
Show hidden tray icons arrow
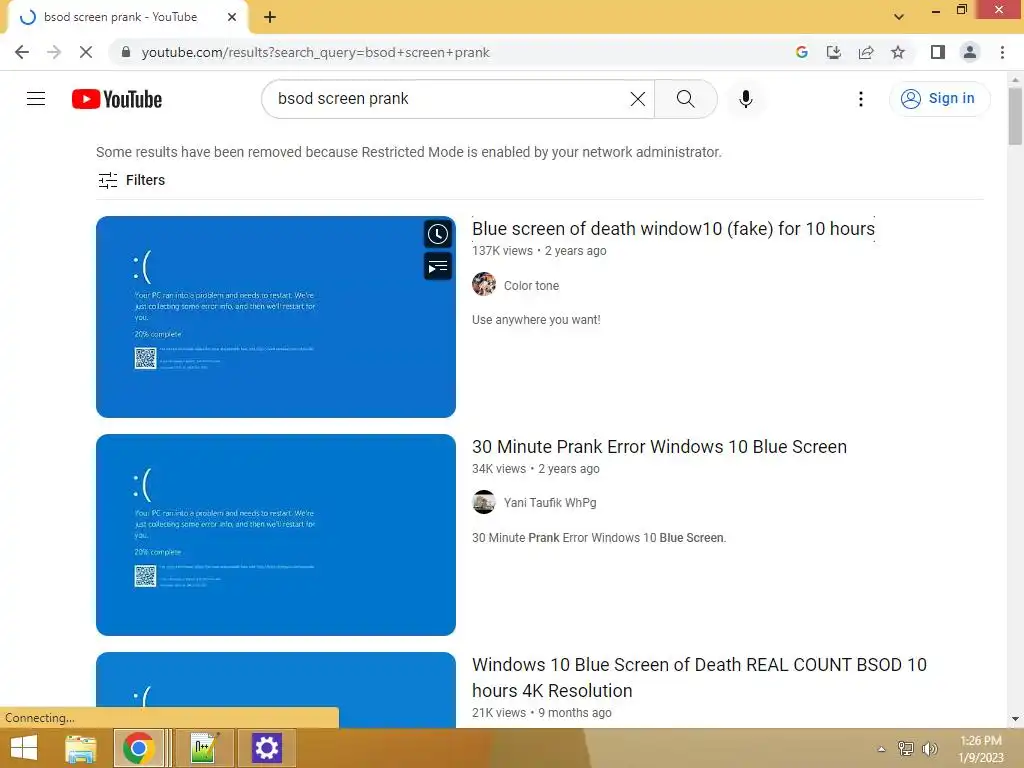(x=881, y=749)
